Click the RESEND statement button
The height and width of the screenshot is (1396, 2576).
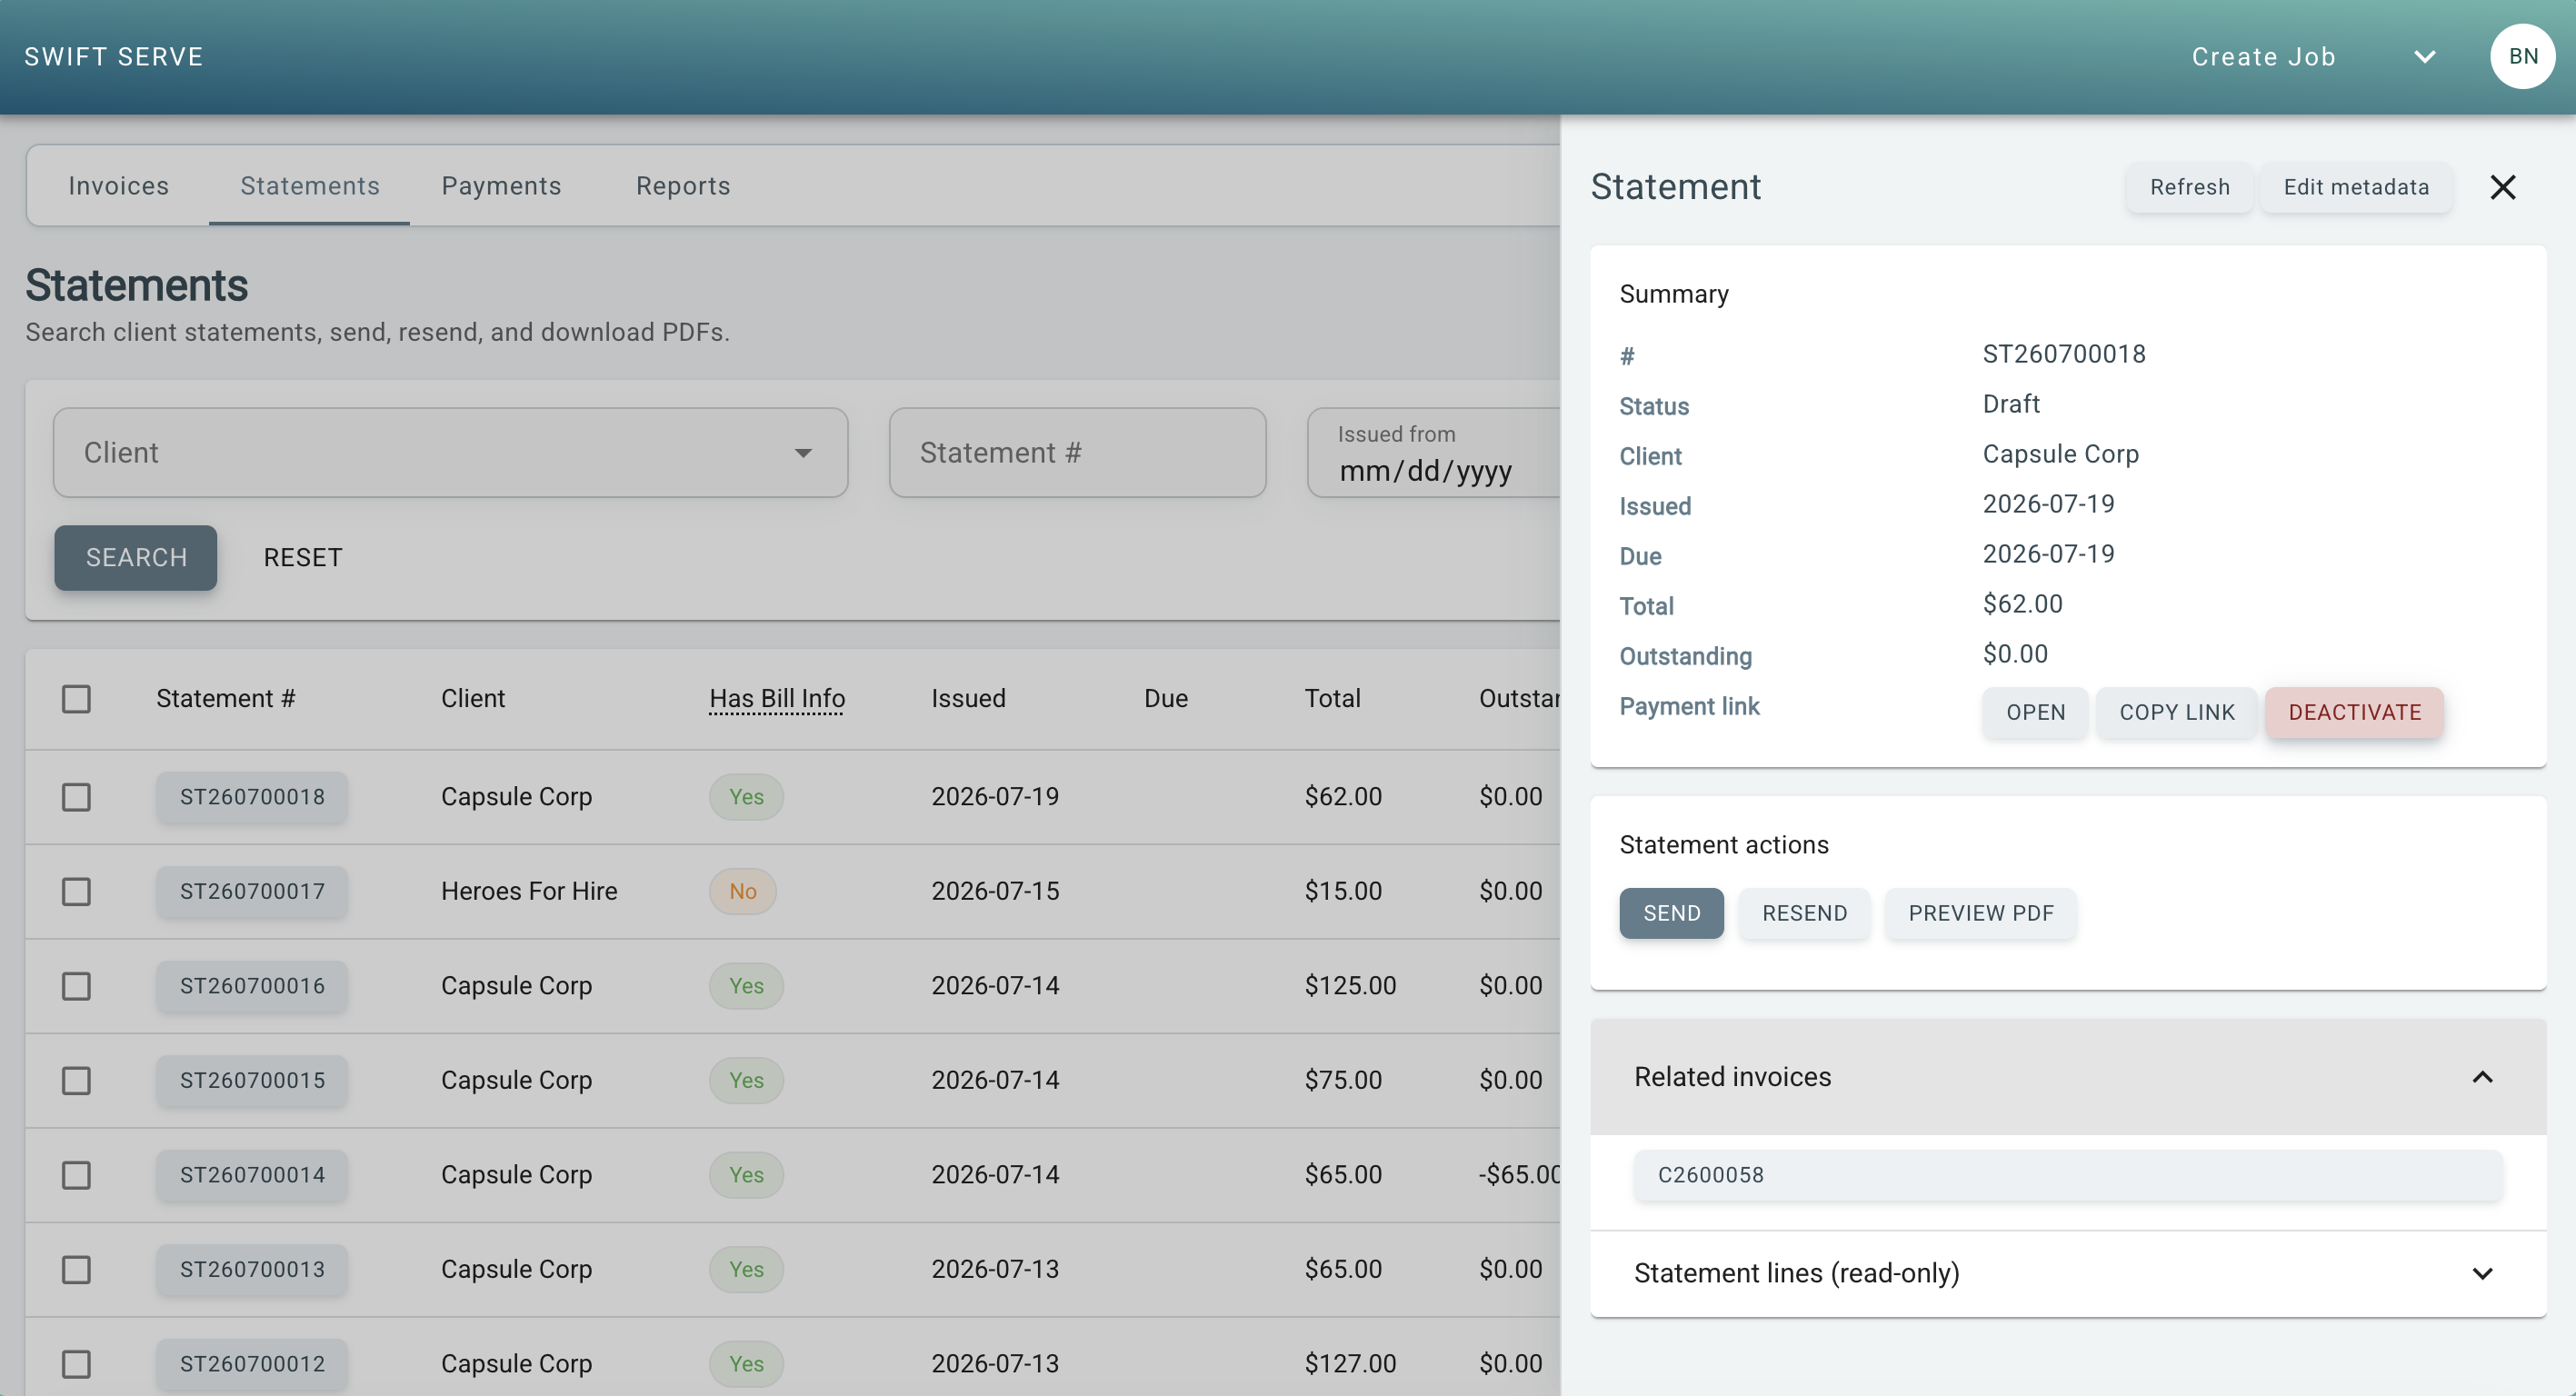pos(1804,914)
